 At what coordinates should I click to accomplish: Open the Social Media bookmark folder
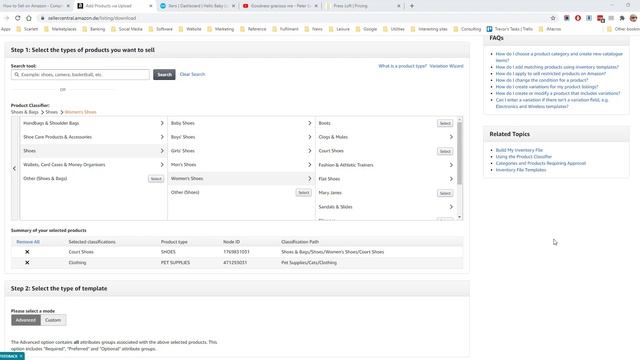coord(127,29)
